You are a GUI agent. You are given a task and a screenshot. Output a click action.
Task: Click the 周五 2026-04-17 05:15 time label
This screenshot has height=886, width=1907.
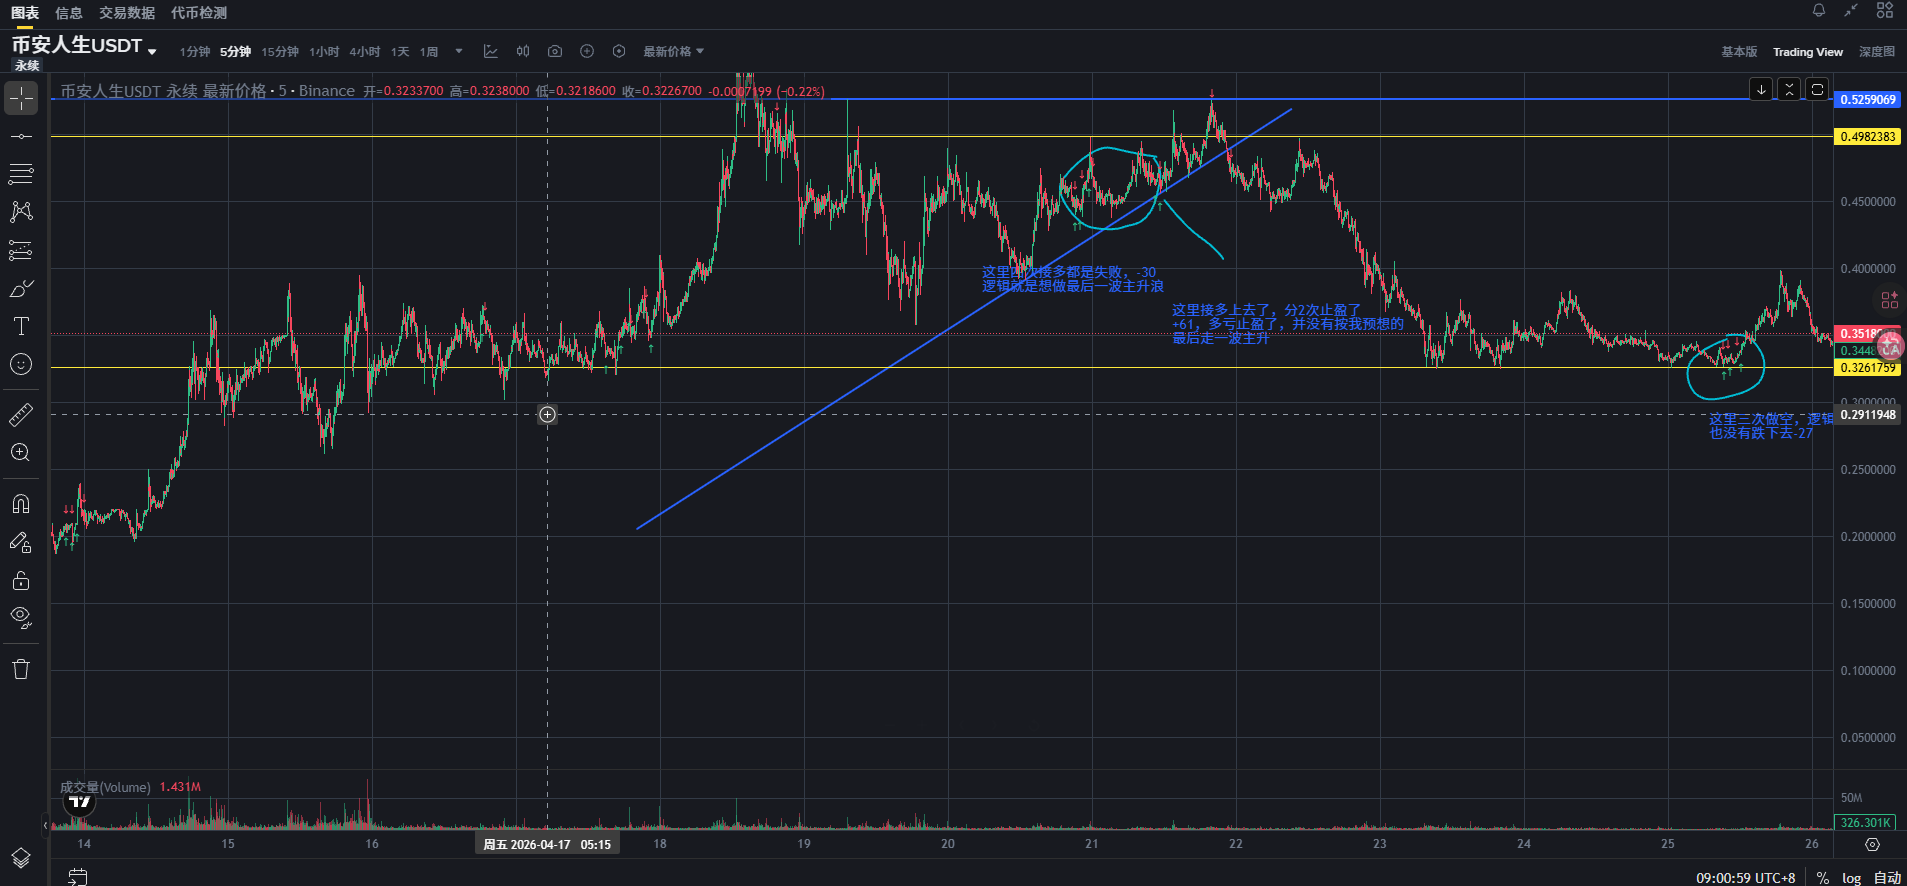(547, 845)
